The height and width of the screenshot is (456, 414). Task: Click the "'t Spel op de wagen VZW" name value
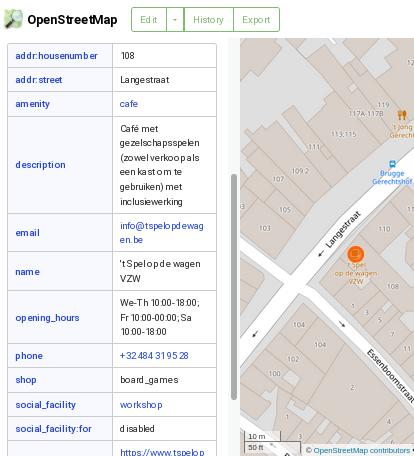point(160,271)
